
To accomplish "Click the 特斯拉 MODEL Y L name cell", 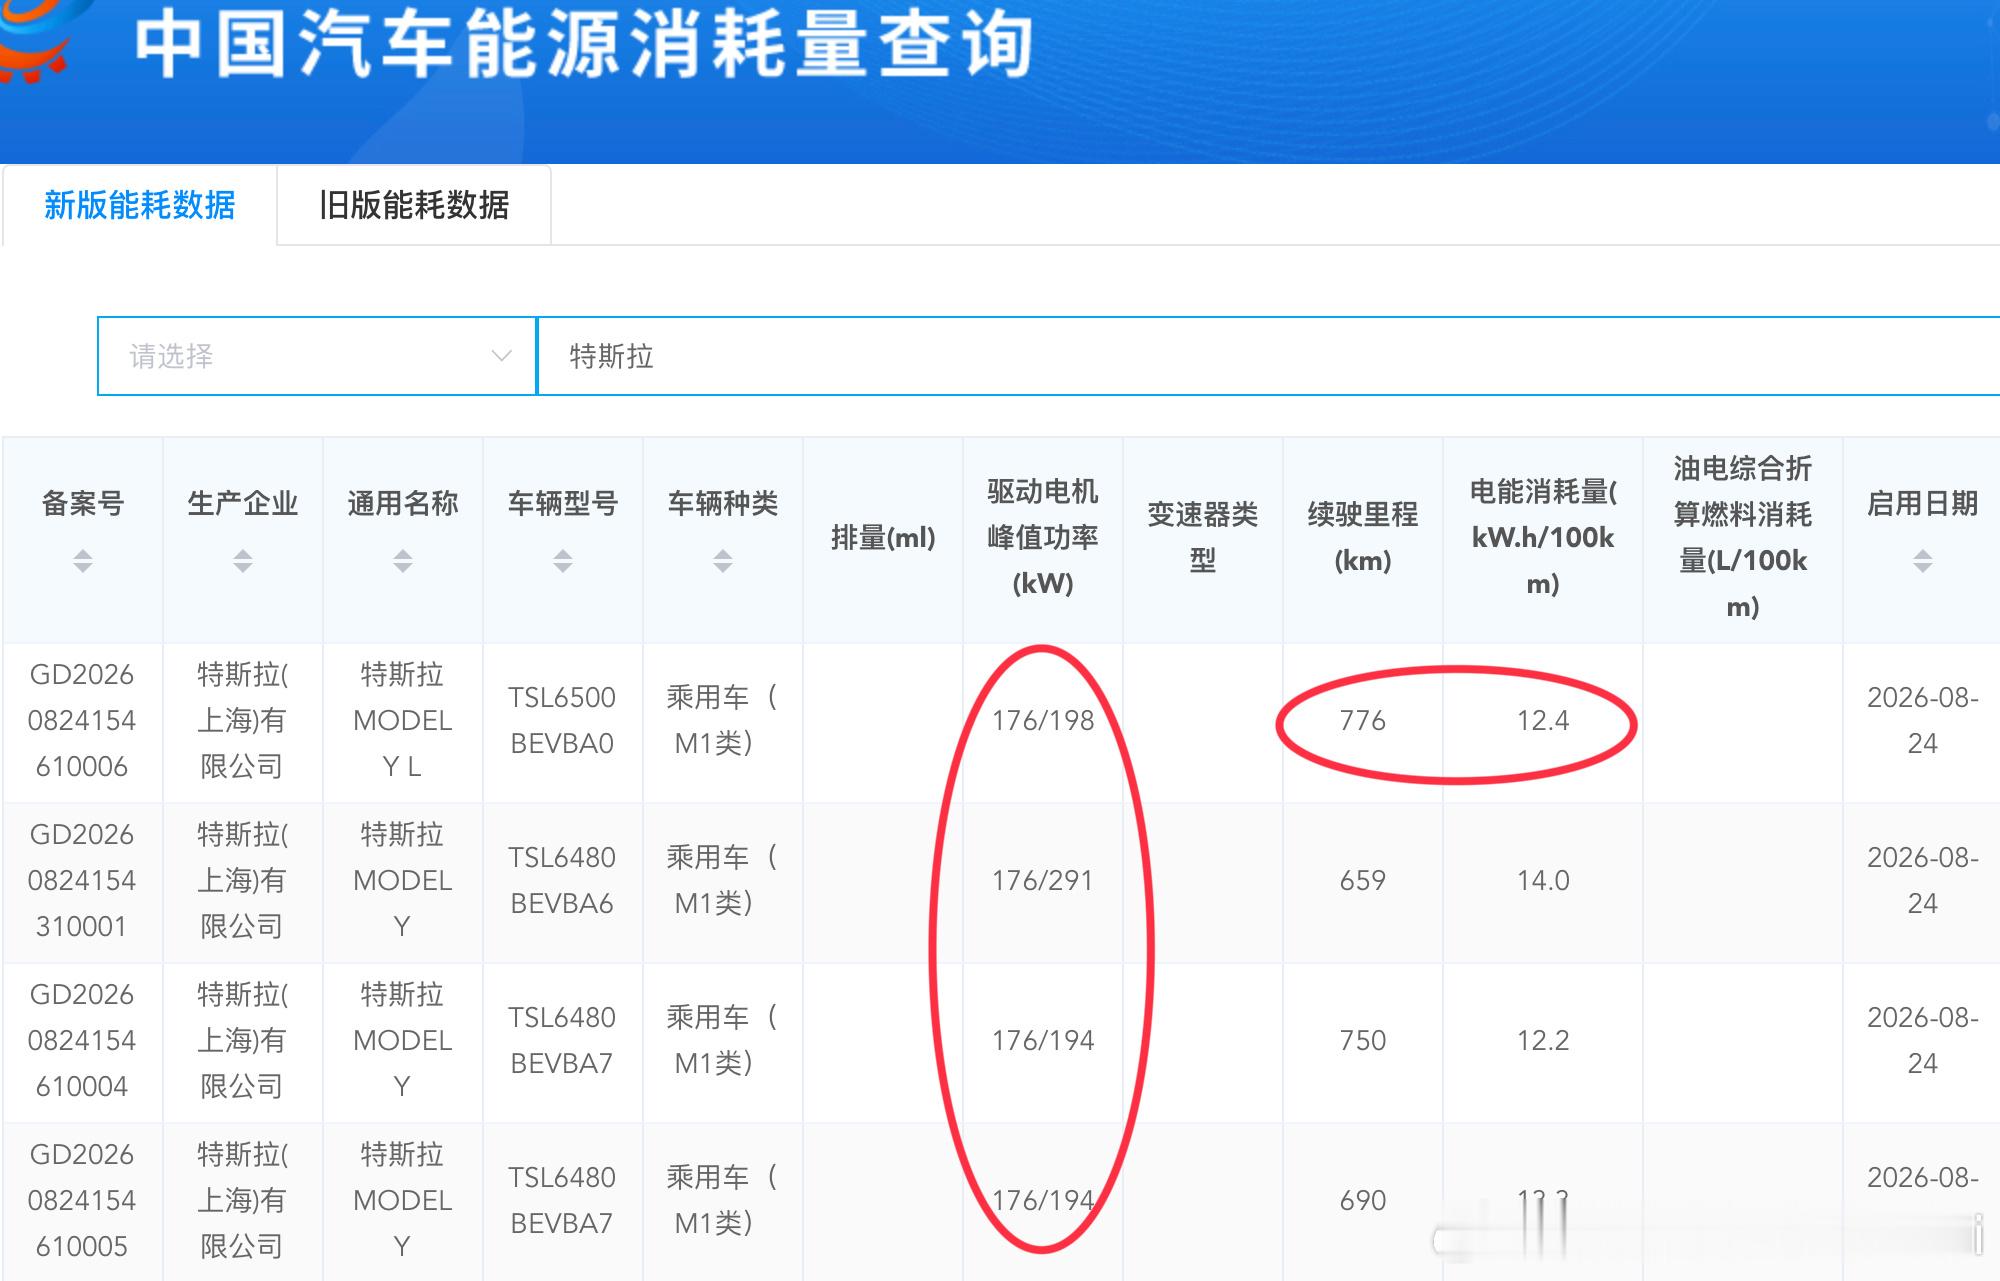I will point(402,721).
